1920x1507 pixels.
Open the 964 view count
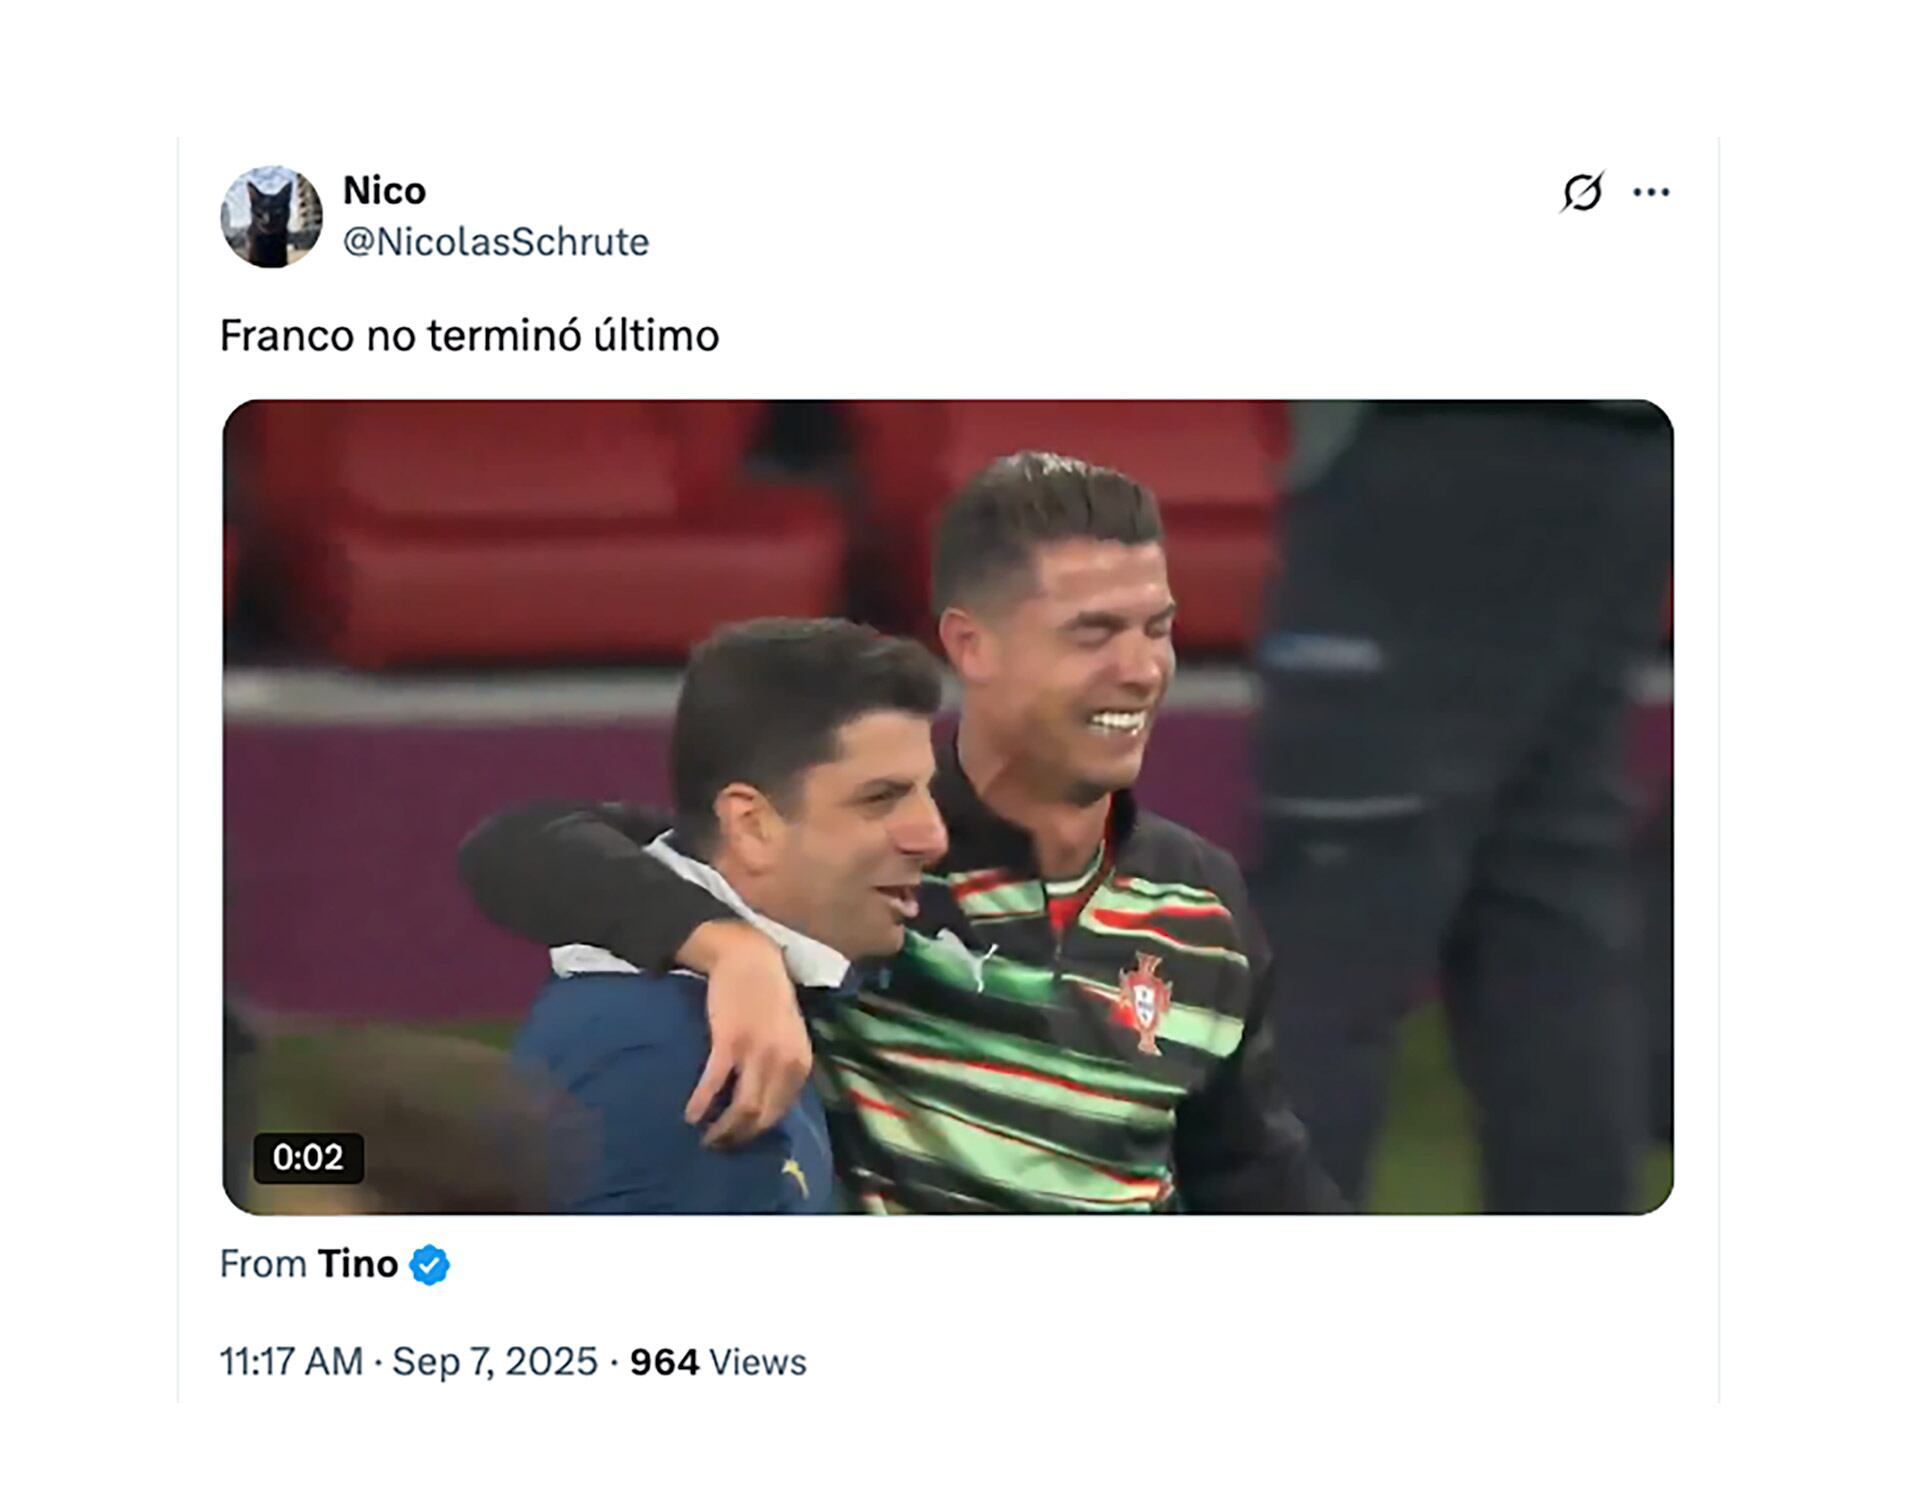point(664,1362)
